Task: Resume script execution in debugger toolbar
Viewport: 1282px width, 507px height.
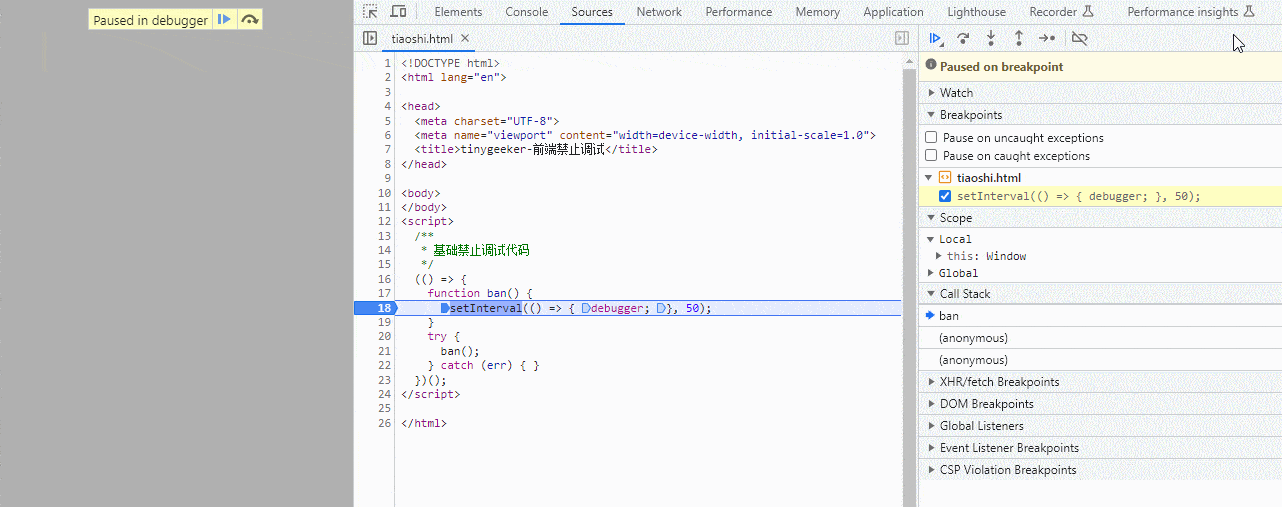Action: (936, 38)
